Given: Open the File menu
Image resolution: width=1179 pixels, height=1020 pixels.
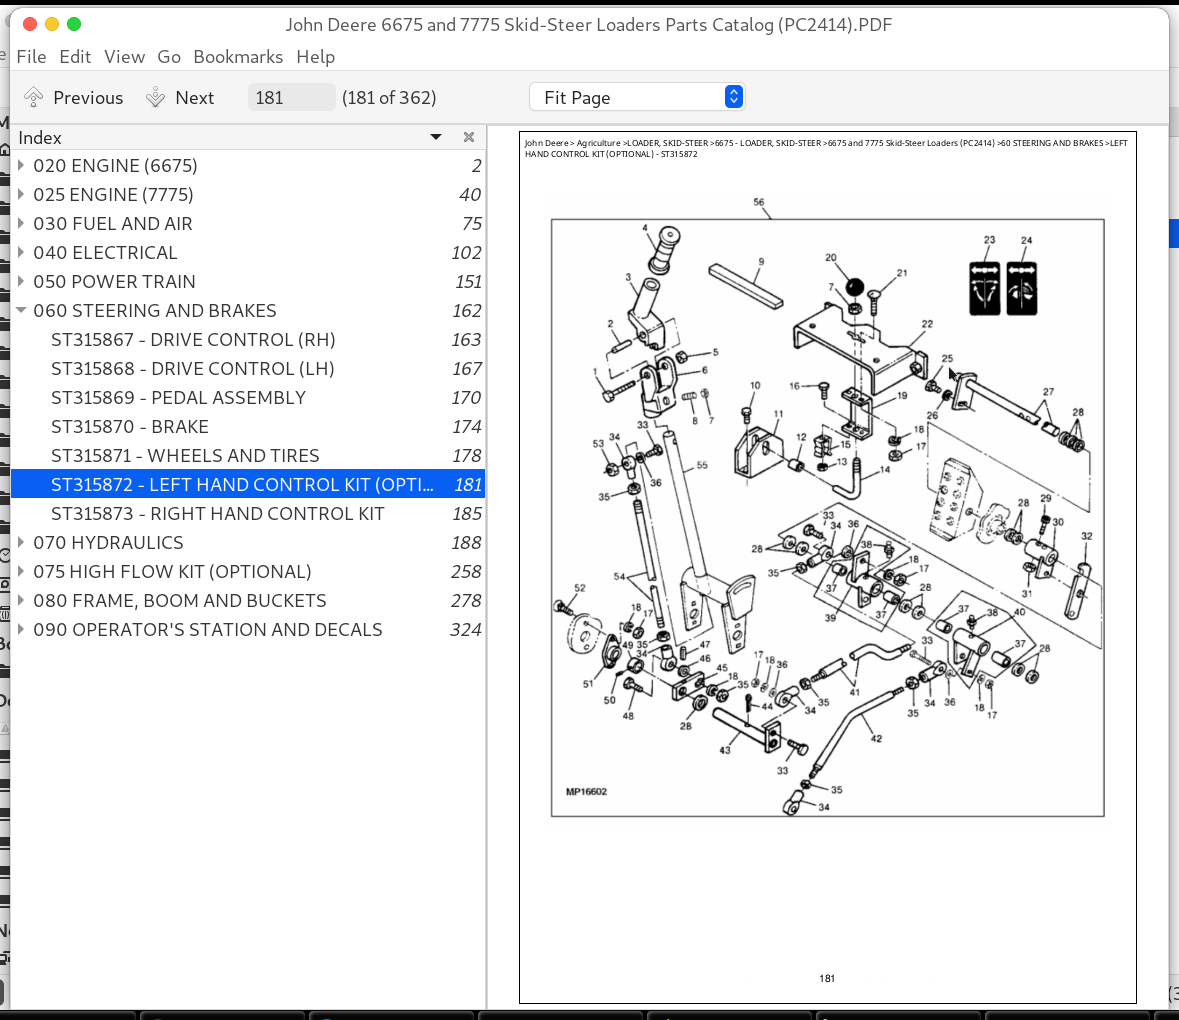Looking at the screenshot, I should coord(31,57).
